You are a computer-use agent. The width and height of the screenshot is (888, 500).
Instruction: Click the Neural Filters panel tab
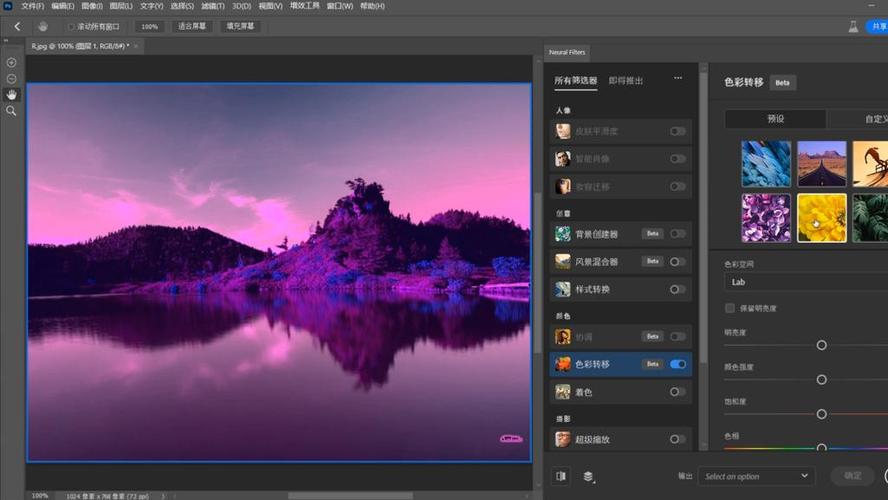567,52
